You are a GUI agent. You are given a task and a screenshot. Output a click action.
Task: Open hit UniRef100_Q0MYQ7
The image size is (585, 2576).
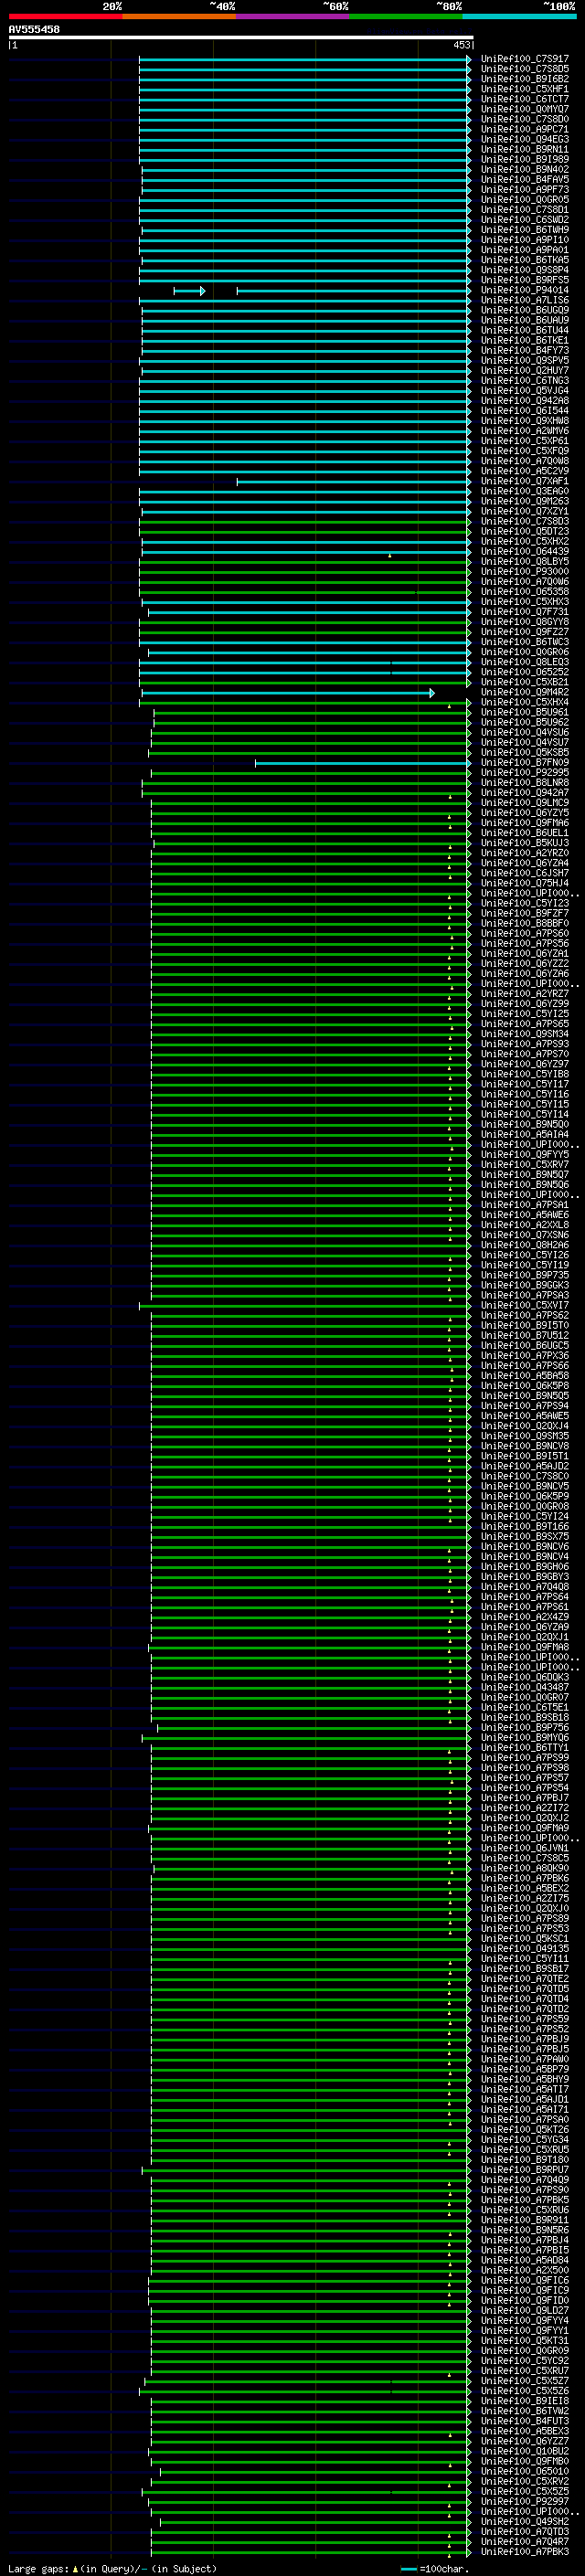pos(525,109)
